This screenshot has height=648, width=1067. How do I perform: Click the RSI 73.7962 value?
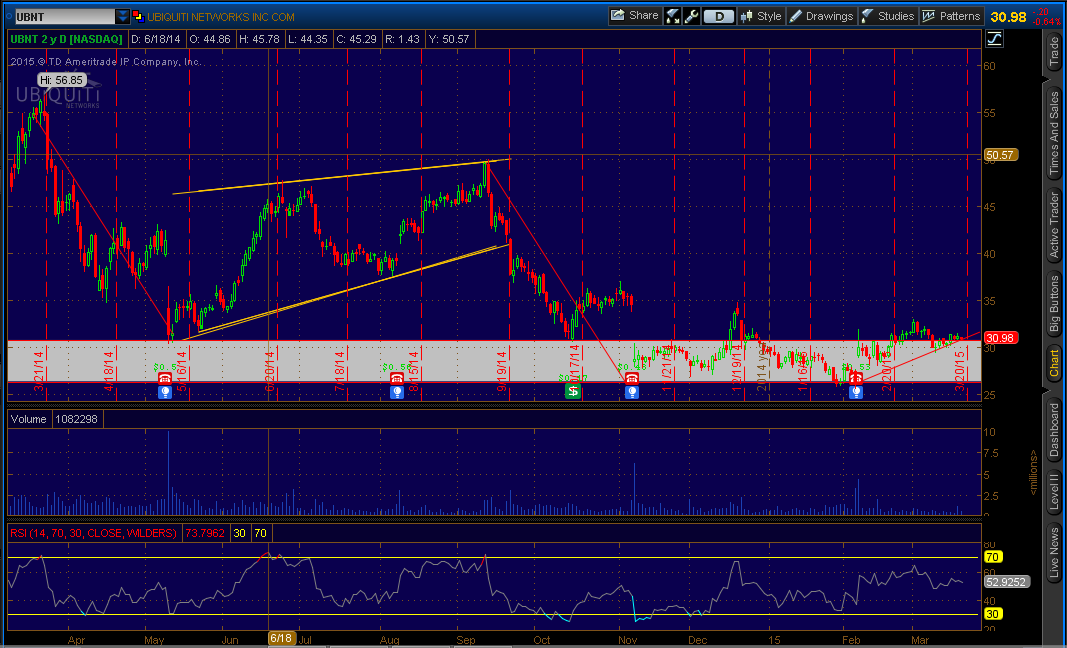tap(205, 533)
